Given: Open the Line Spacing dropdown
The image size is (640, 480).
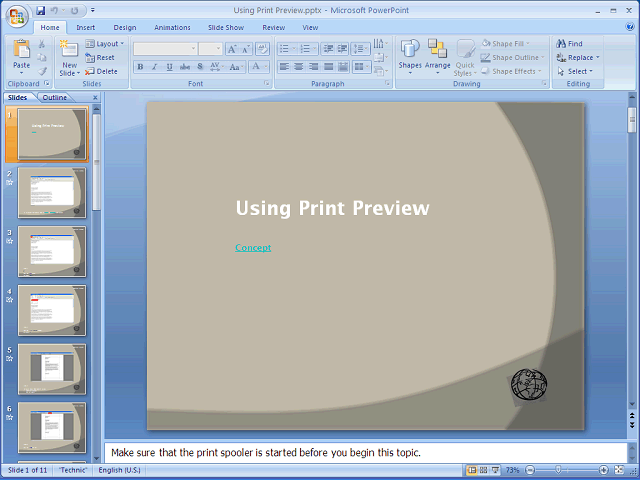Looking at the screenshot, I should 360,49.
